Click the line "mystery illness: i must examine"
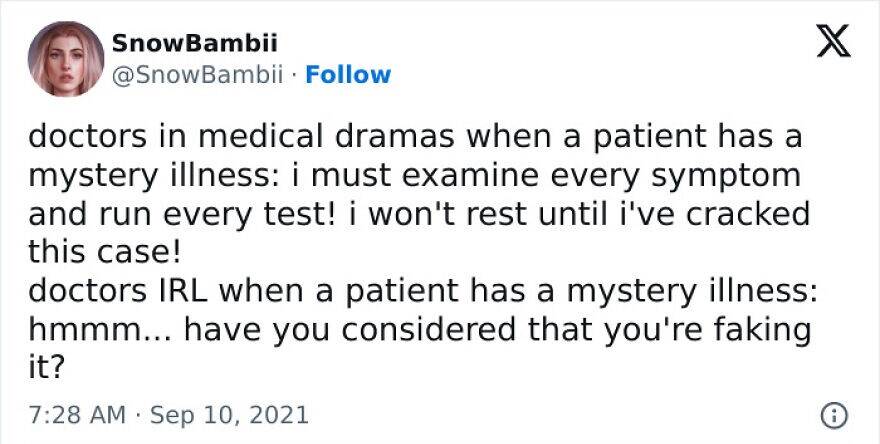This screenshot has height=444, width=880. click(x=414, y=175)
